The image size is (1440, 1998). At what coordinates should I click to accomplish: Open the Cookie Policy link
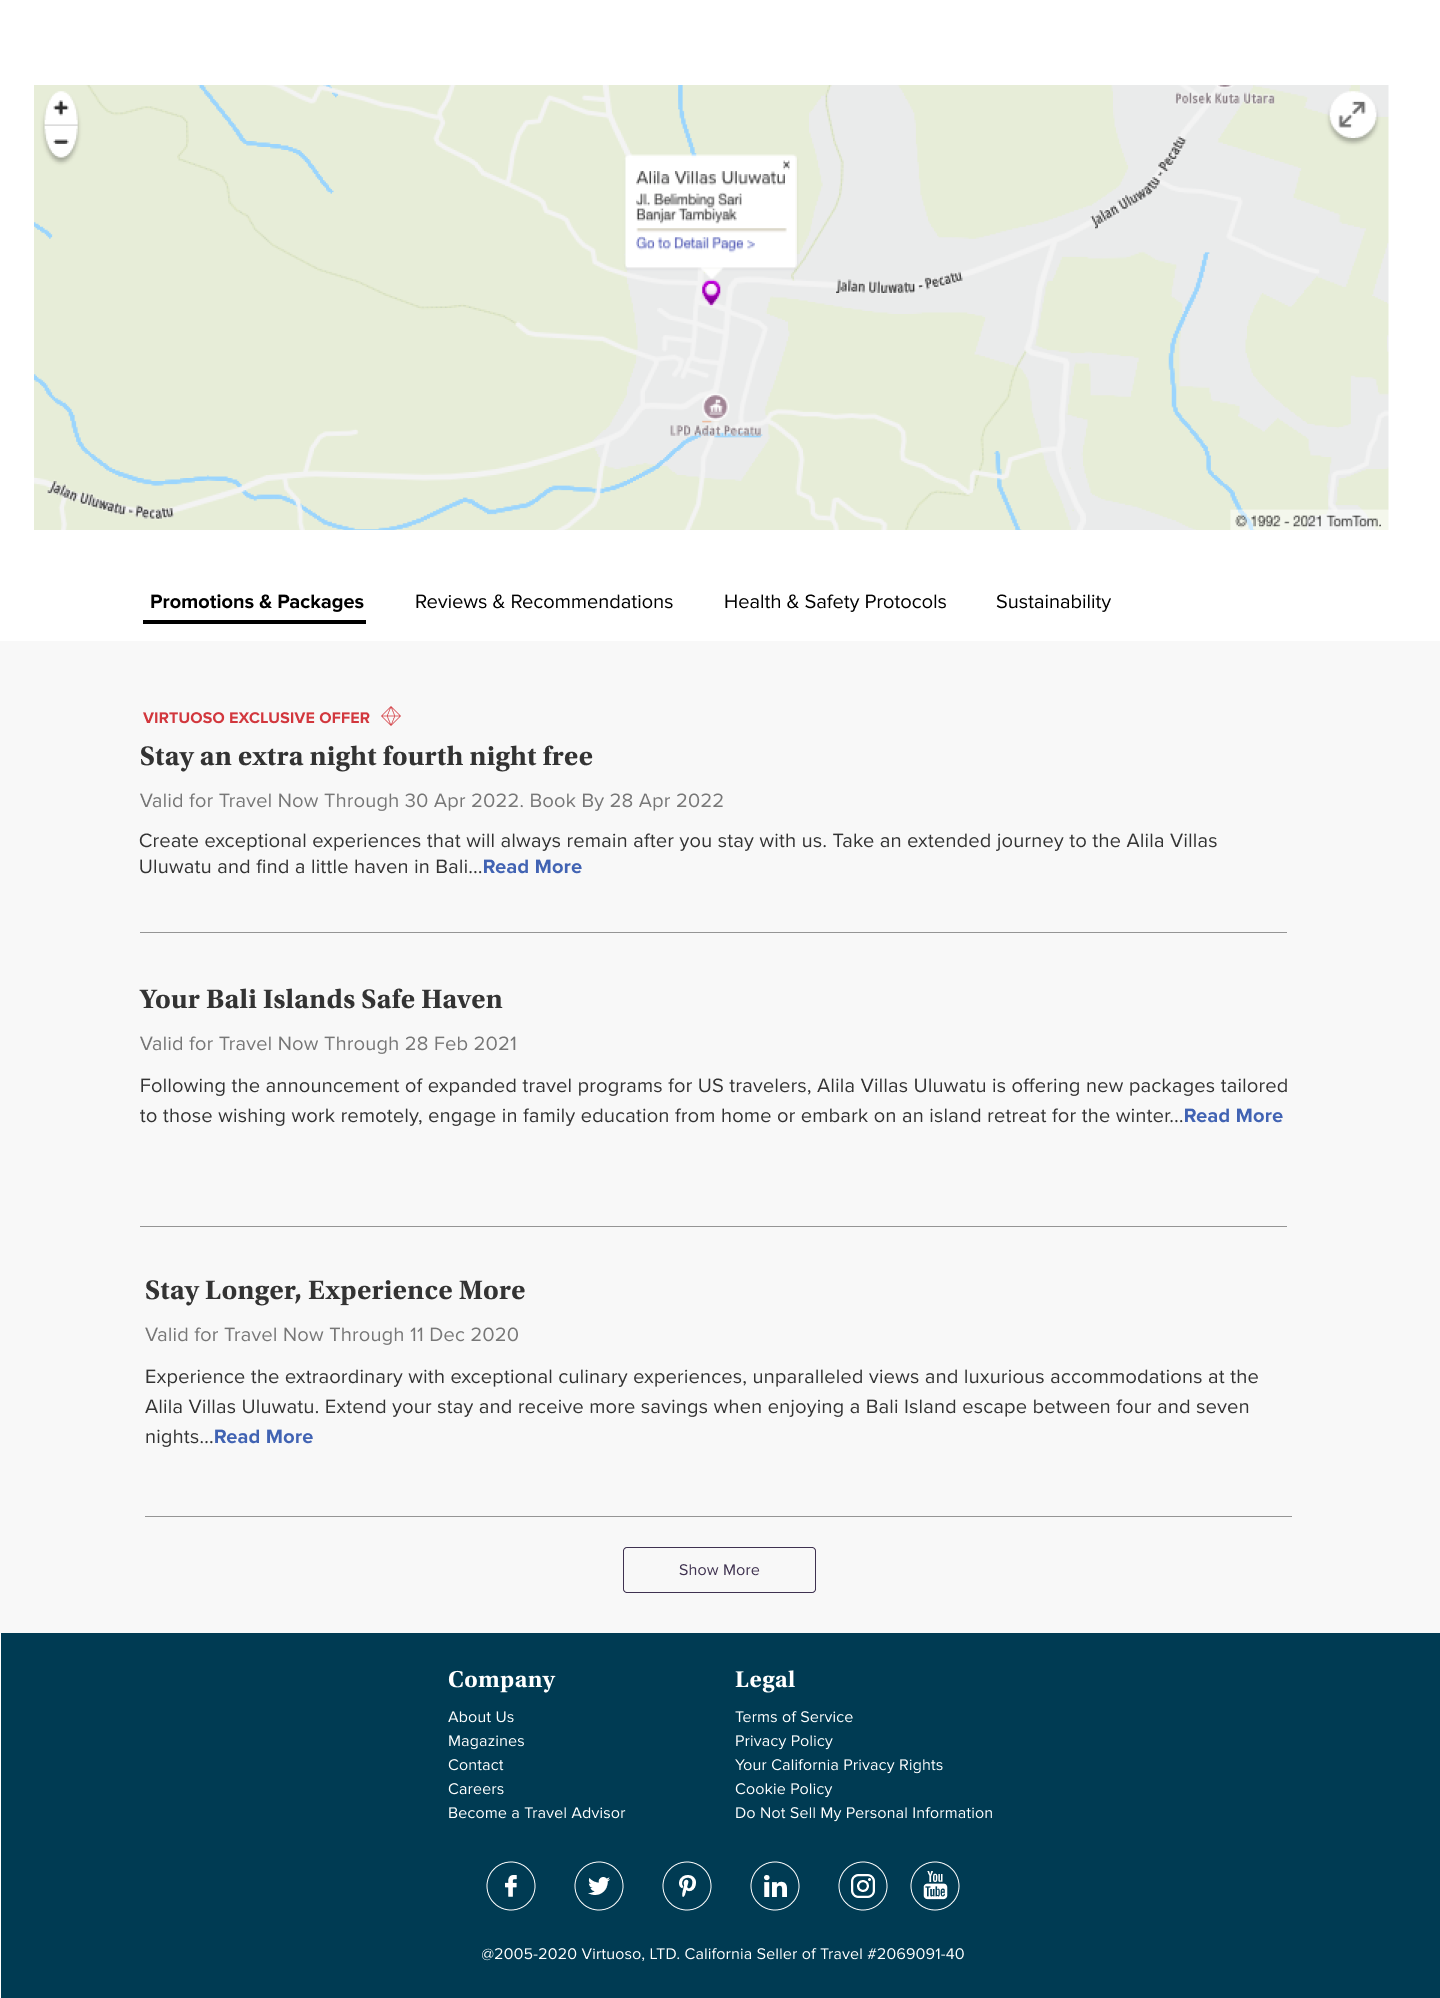[784, 1789]
